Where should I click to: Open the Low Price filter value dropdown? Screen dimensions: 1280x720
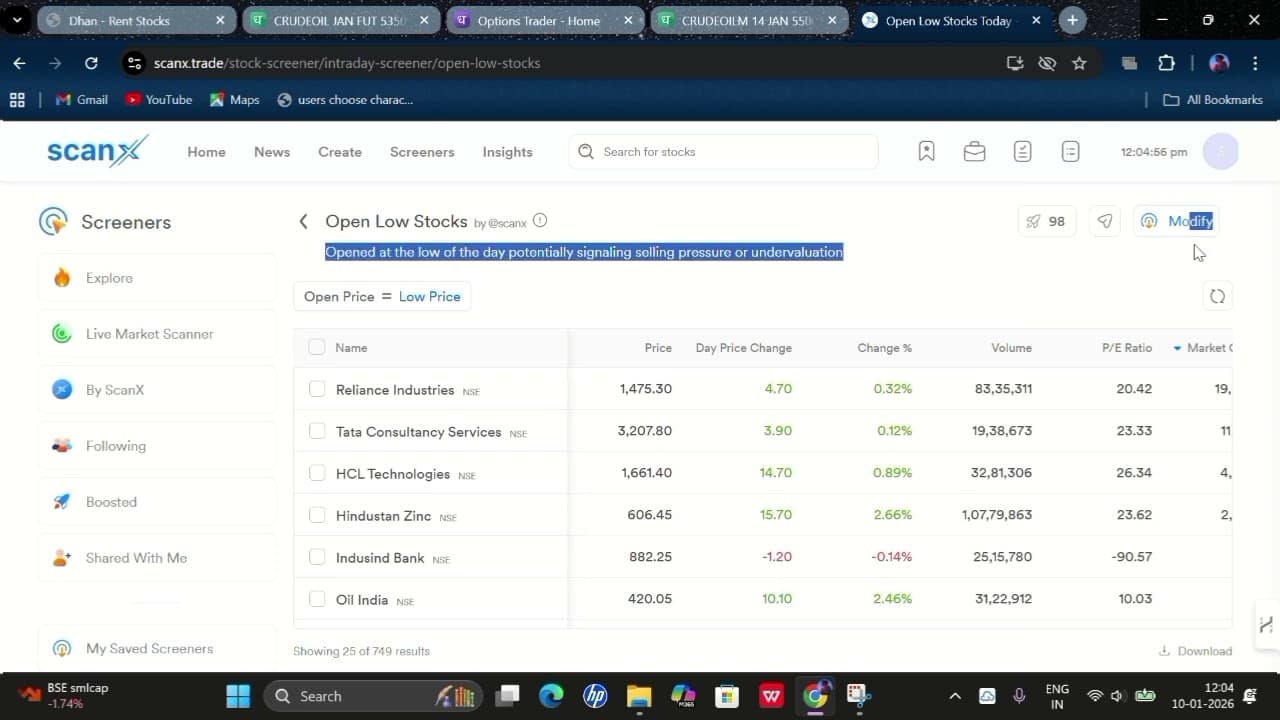click(x=430, y=296)
